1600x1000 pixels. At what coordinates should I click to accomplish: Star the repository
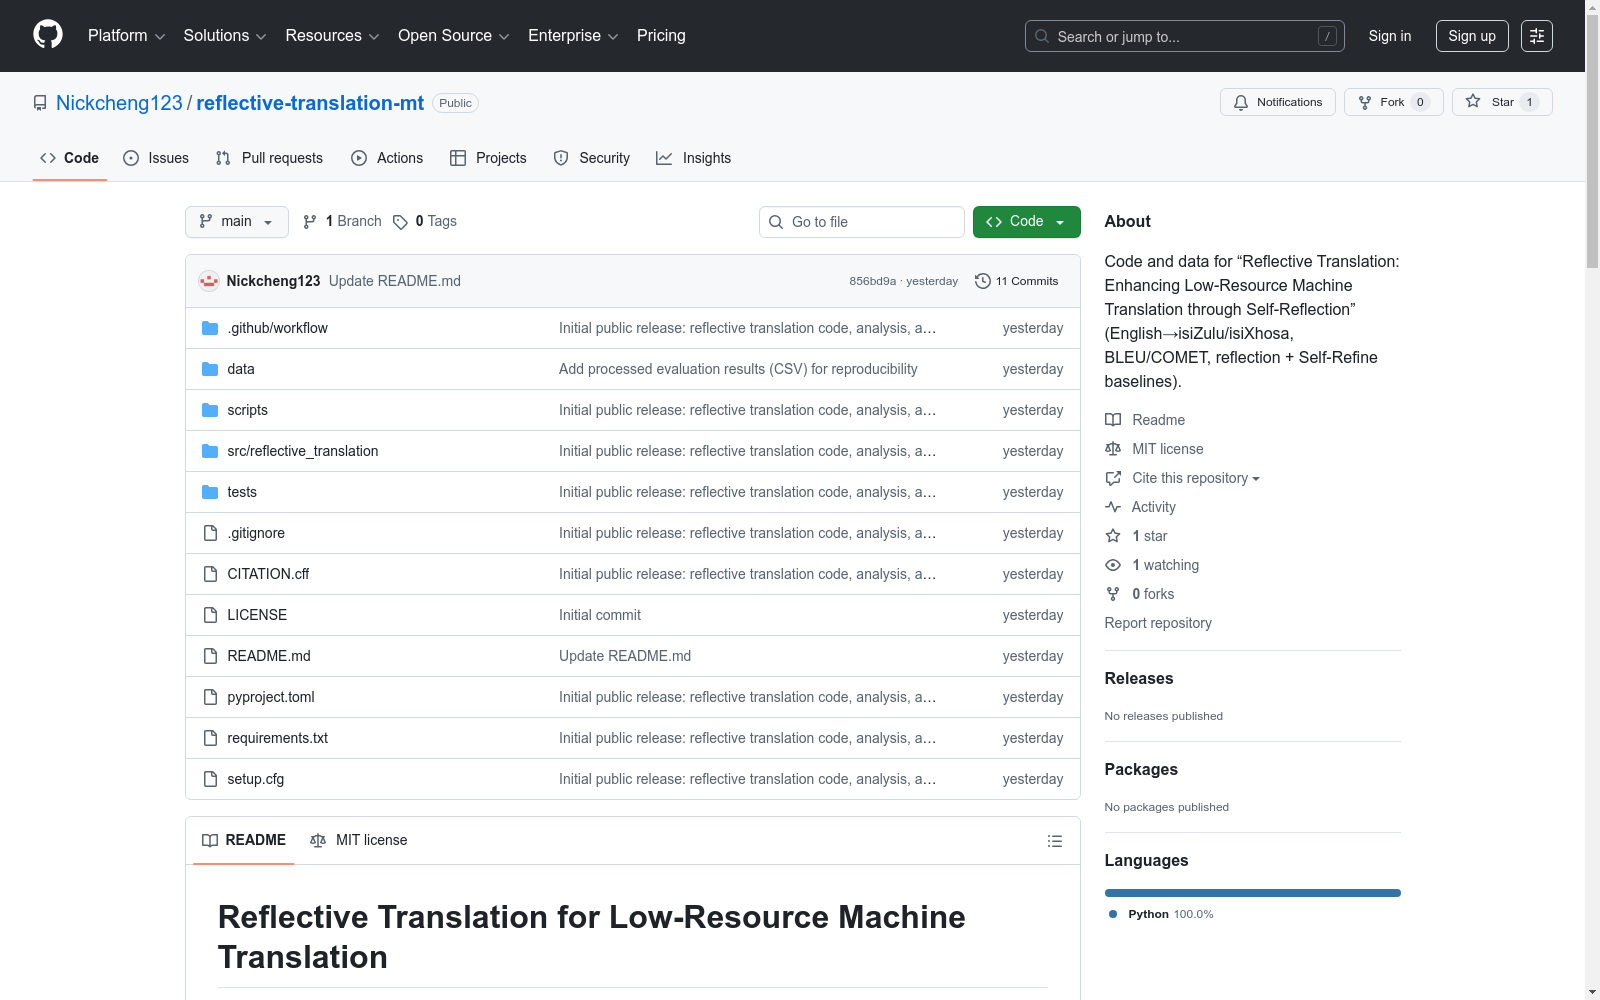1502,102
